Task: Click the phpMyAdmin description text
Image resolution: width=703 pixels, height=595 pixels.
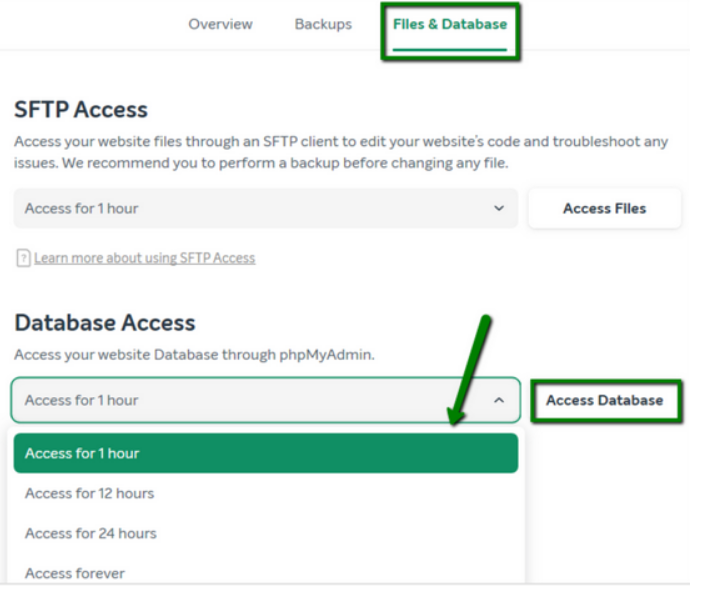Action: point(194,355)
